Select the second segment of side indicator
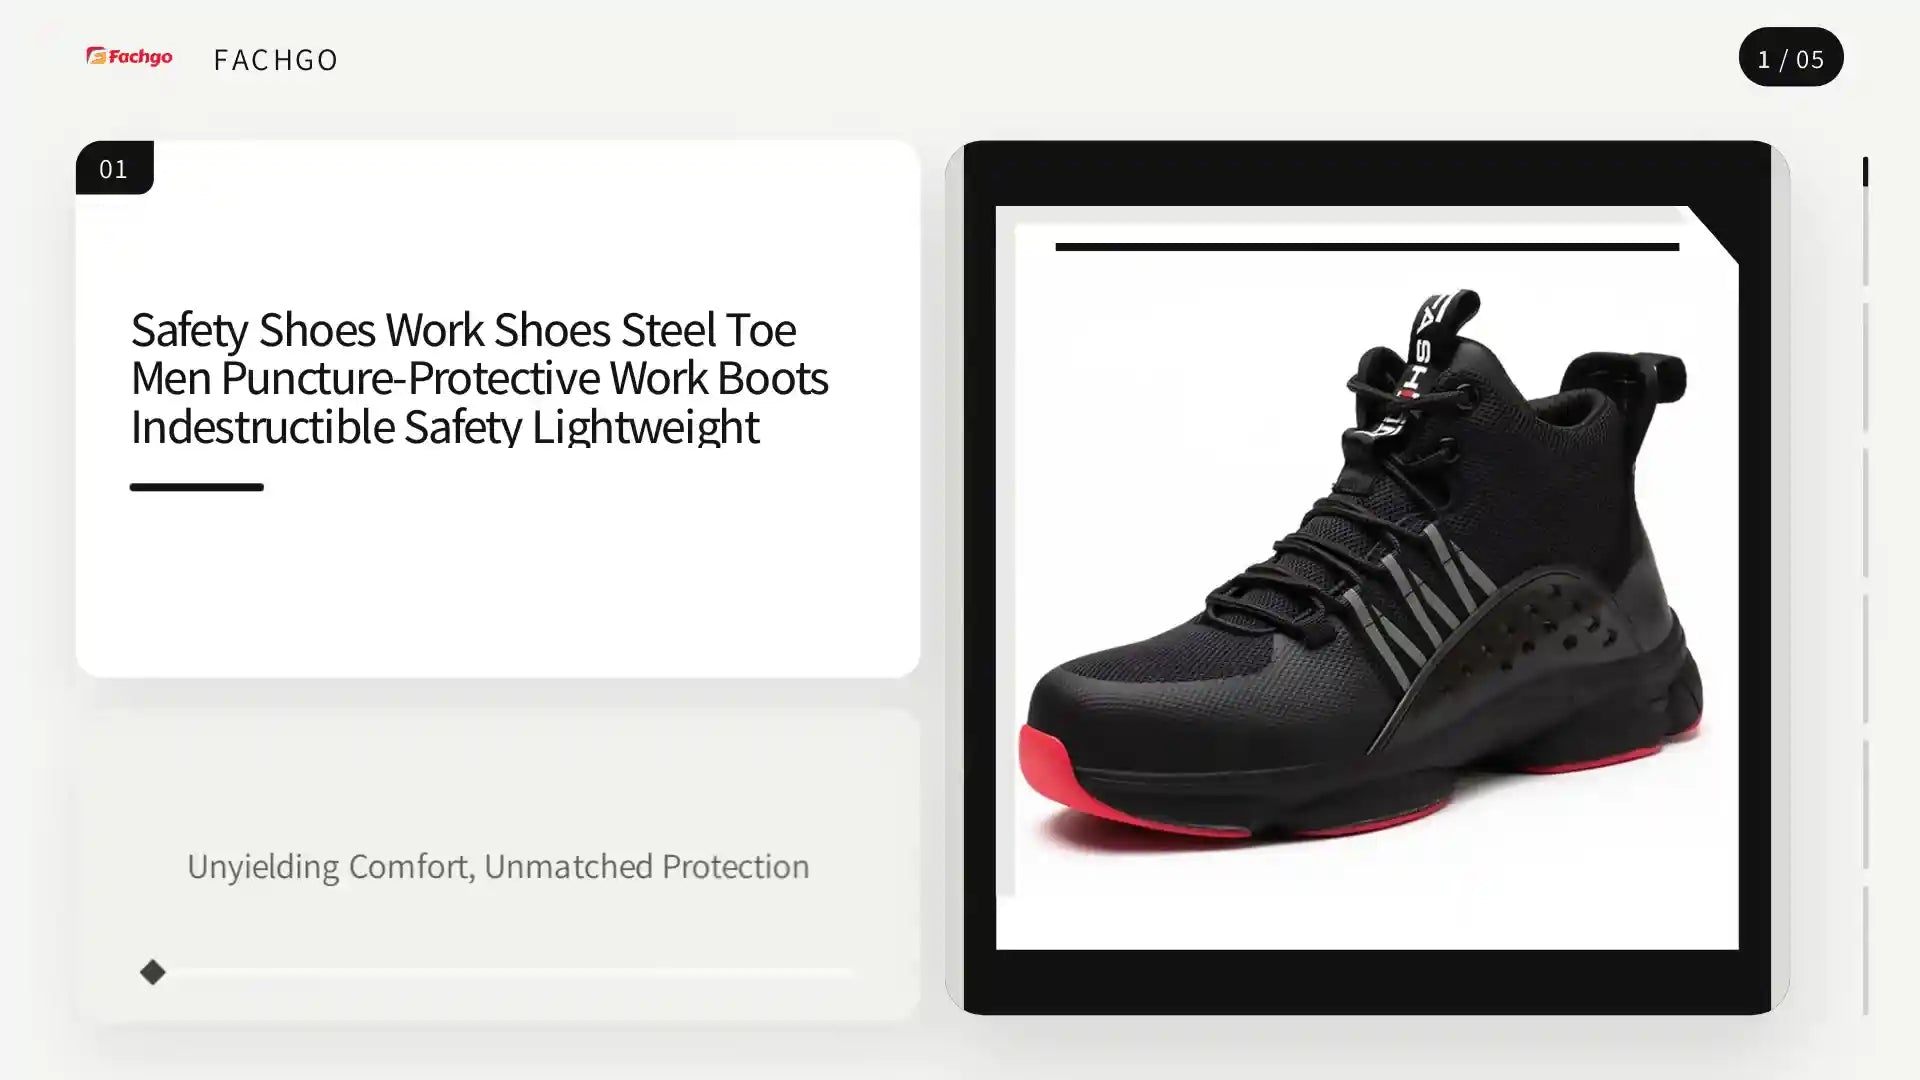This screenshot has width=1920, height=1080. point(1865,366)
